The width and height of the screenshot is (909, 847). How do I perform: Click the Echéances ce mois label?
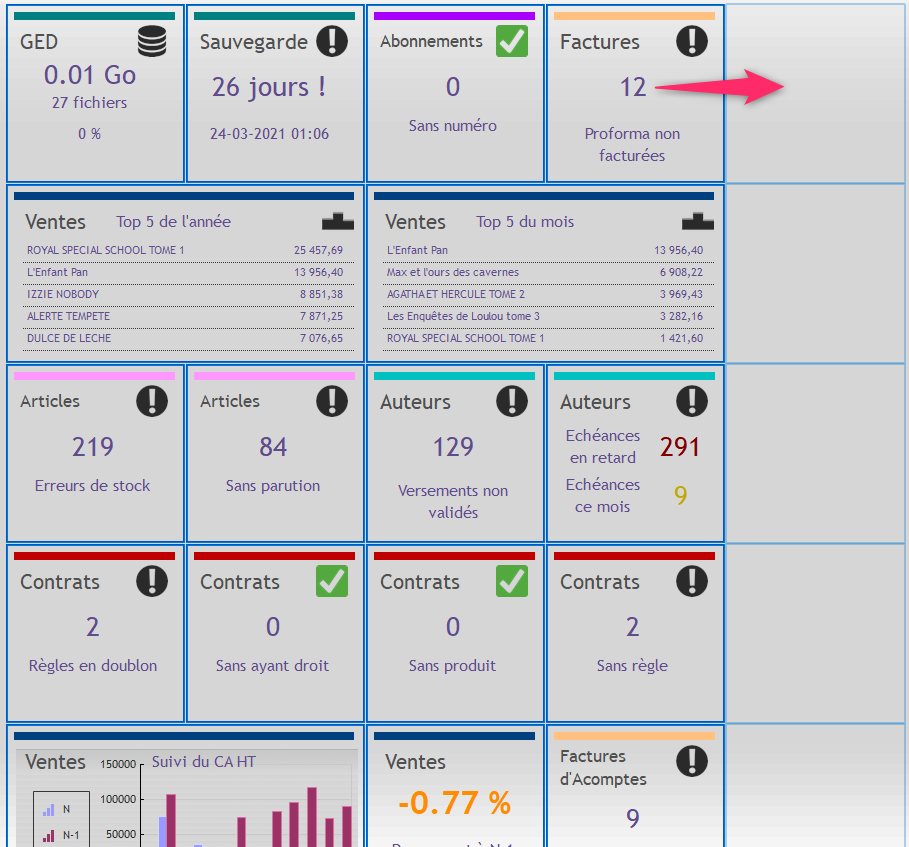[x=603, y=496]
